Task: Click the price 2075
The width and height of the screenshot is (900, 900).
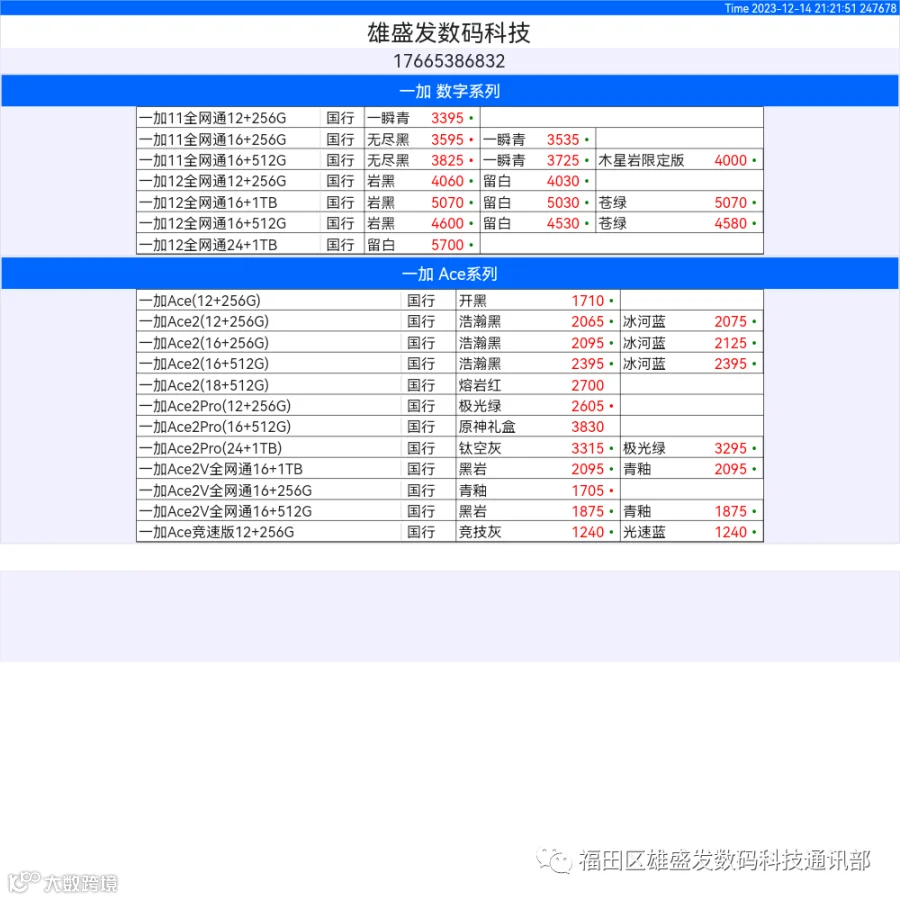Action: click(730, 321)
